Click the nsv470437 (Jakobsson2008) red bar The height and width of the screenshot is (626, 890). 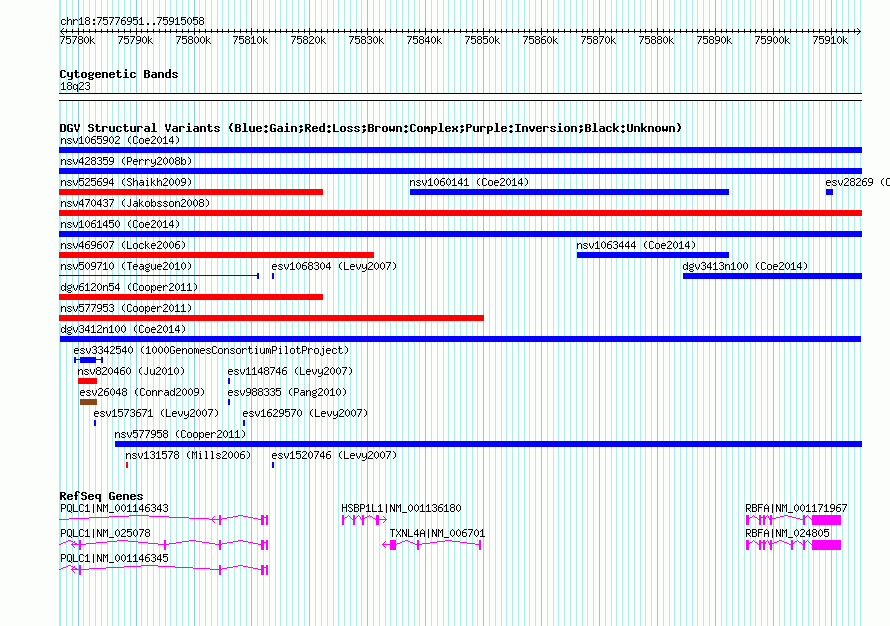pyautogui.click(x=460, y=213)
